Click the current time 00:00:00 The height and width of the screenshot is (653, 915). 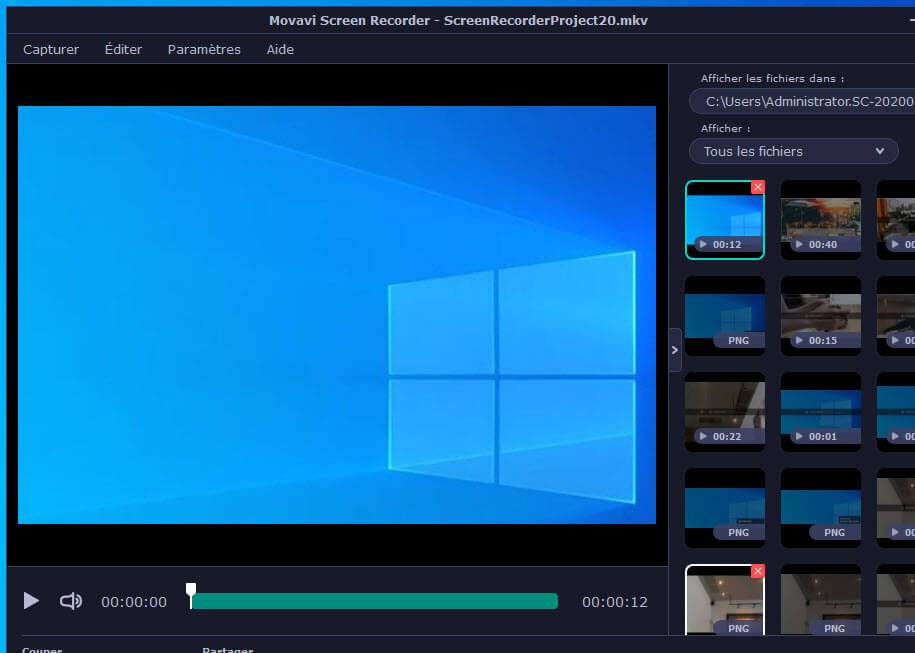tap(134, 602)
